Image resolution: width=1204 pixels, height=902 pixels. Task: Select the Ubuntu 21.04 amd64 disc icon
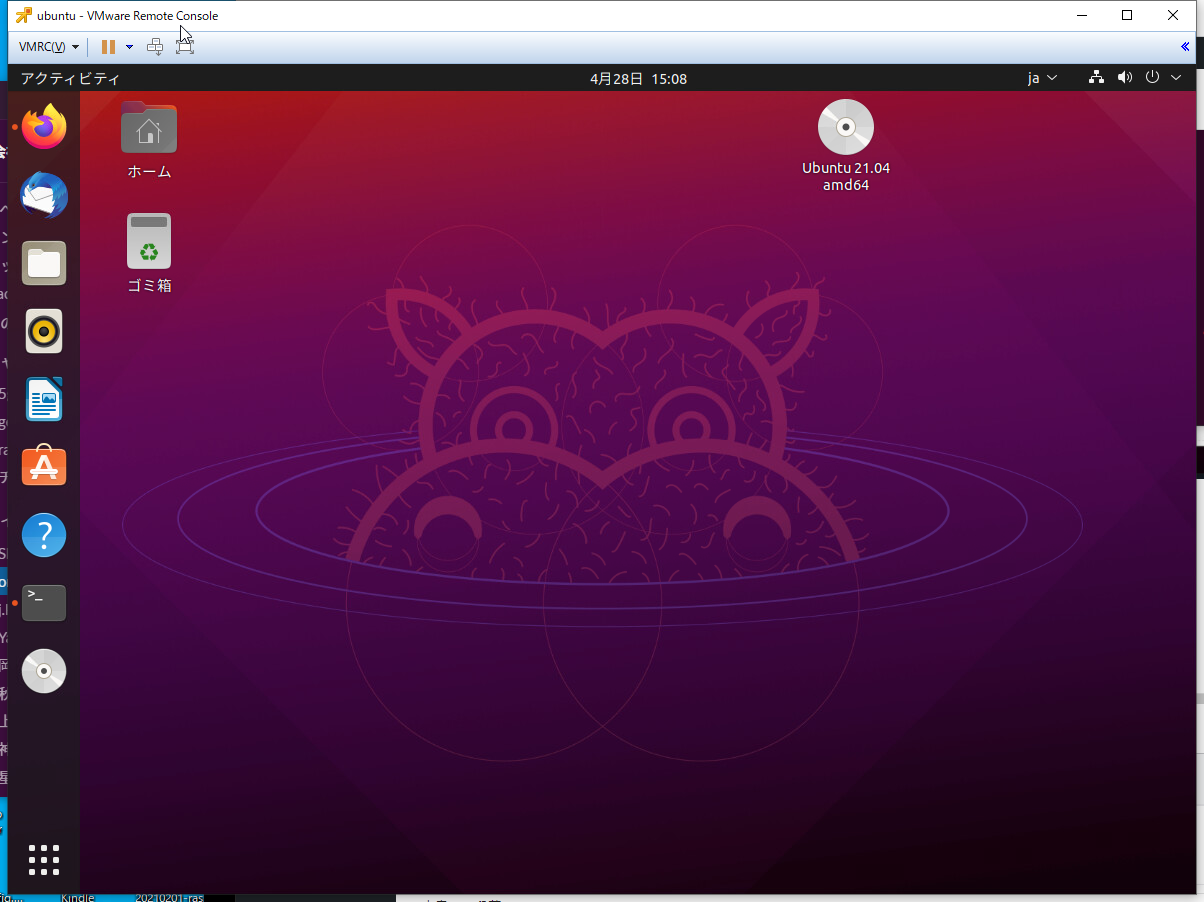point(846,146)
